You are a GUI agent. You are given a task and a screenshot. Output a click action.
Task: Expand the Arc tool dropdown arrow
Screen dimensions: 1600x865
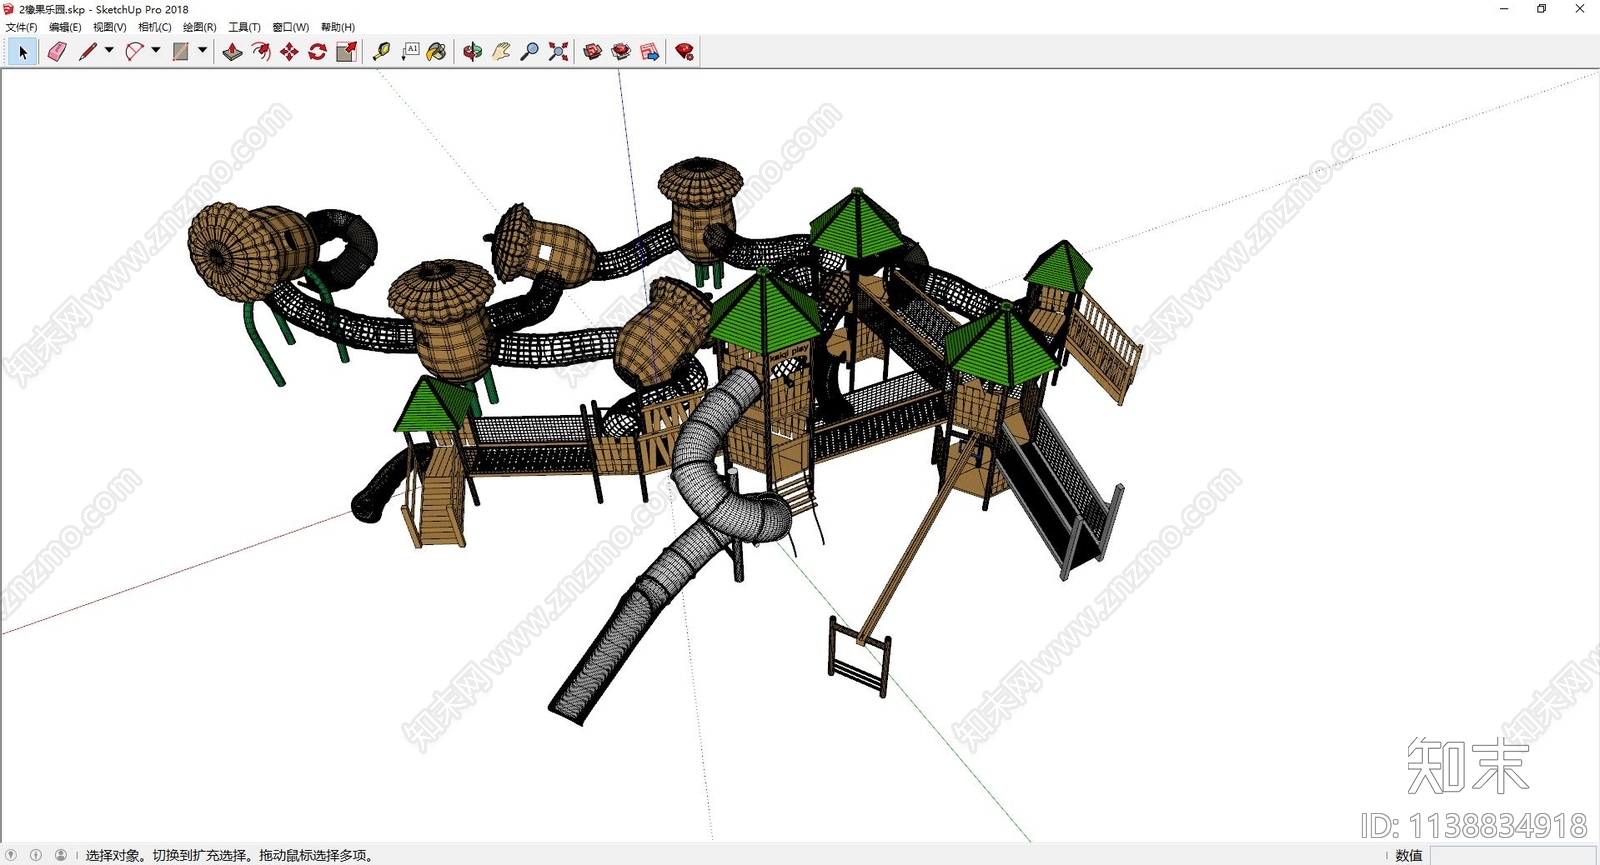tap(156, 51)
